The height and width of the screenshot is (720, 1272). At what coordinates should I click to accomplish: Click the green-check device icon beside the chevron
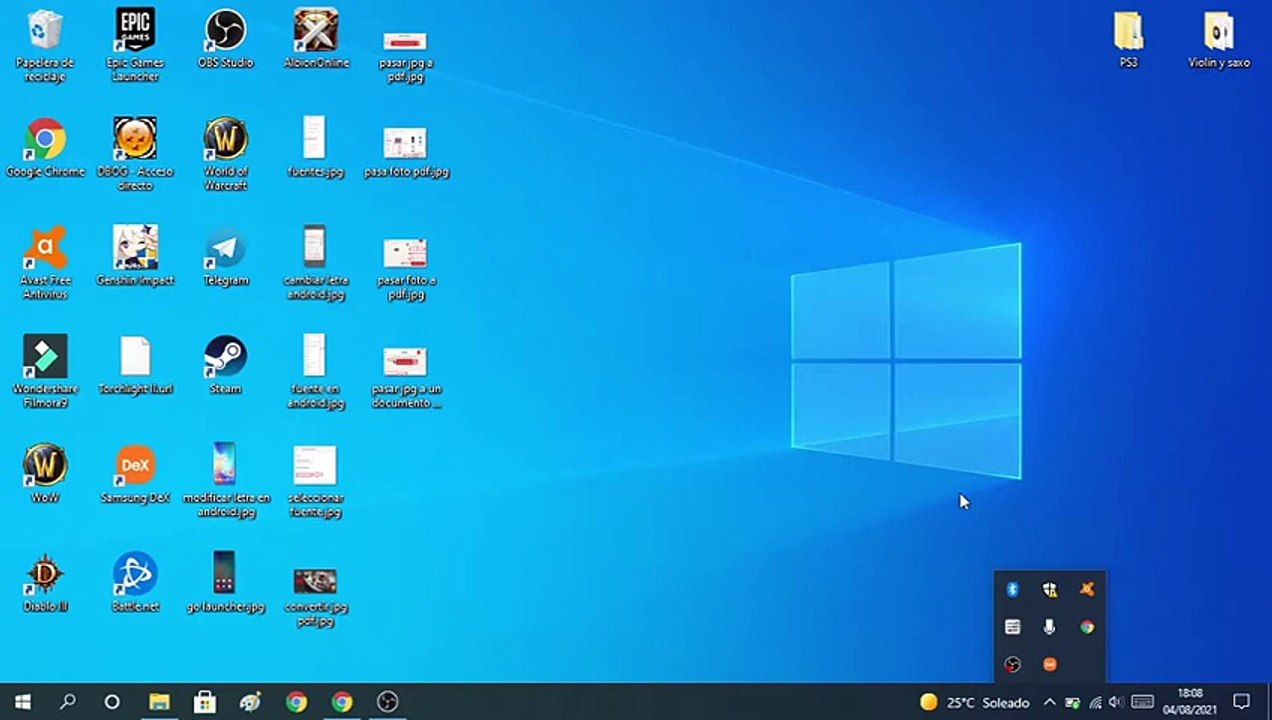pyautogui.click(x=1073, y=702)
